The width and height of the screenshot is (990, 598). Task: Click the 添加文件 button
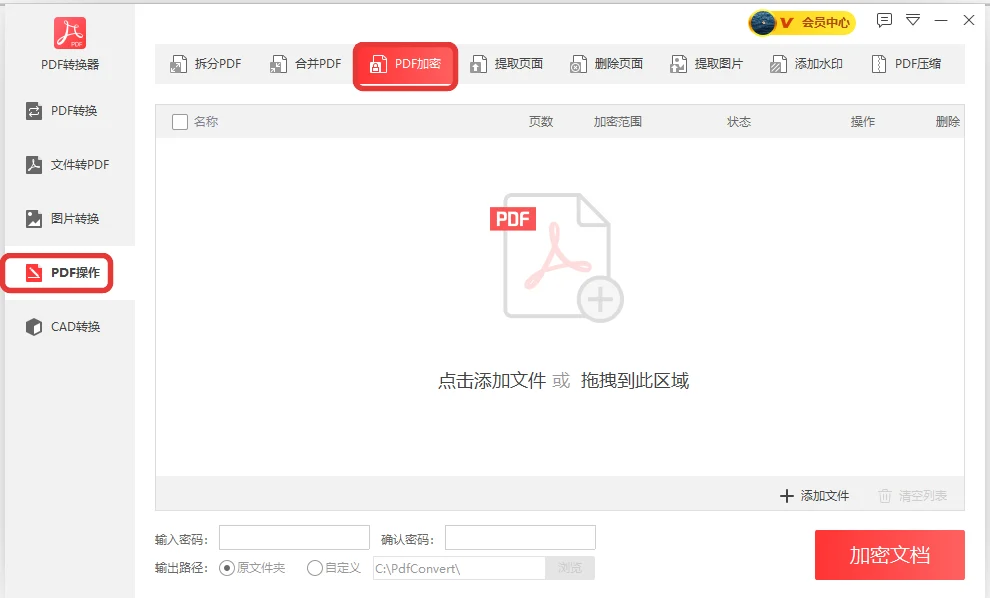(814, 496)
